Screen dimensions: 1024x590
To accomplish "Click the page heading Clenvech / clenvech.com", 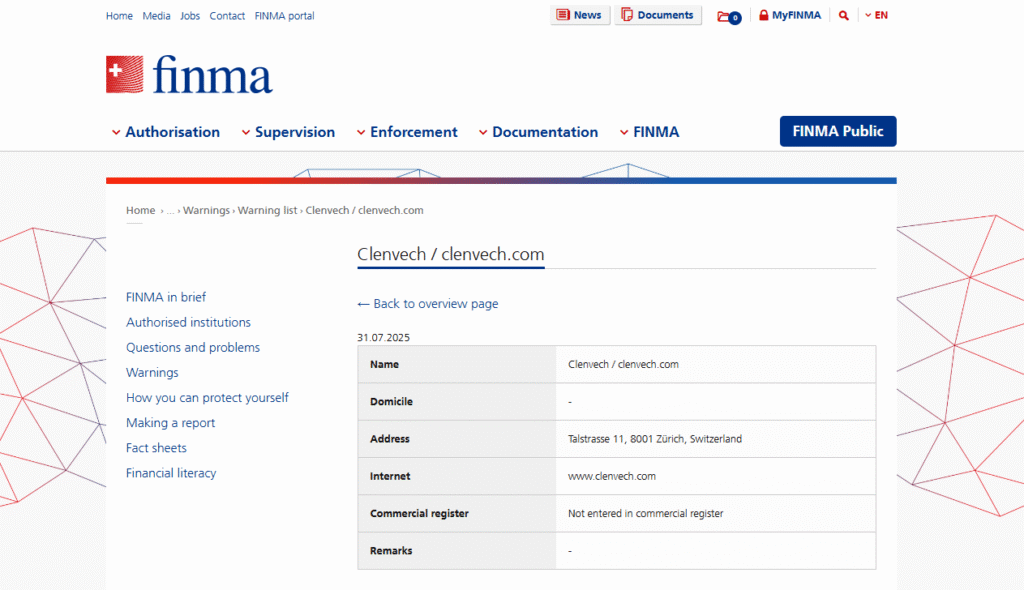I will click(x=451, y=254).
